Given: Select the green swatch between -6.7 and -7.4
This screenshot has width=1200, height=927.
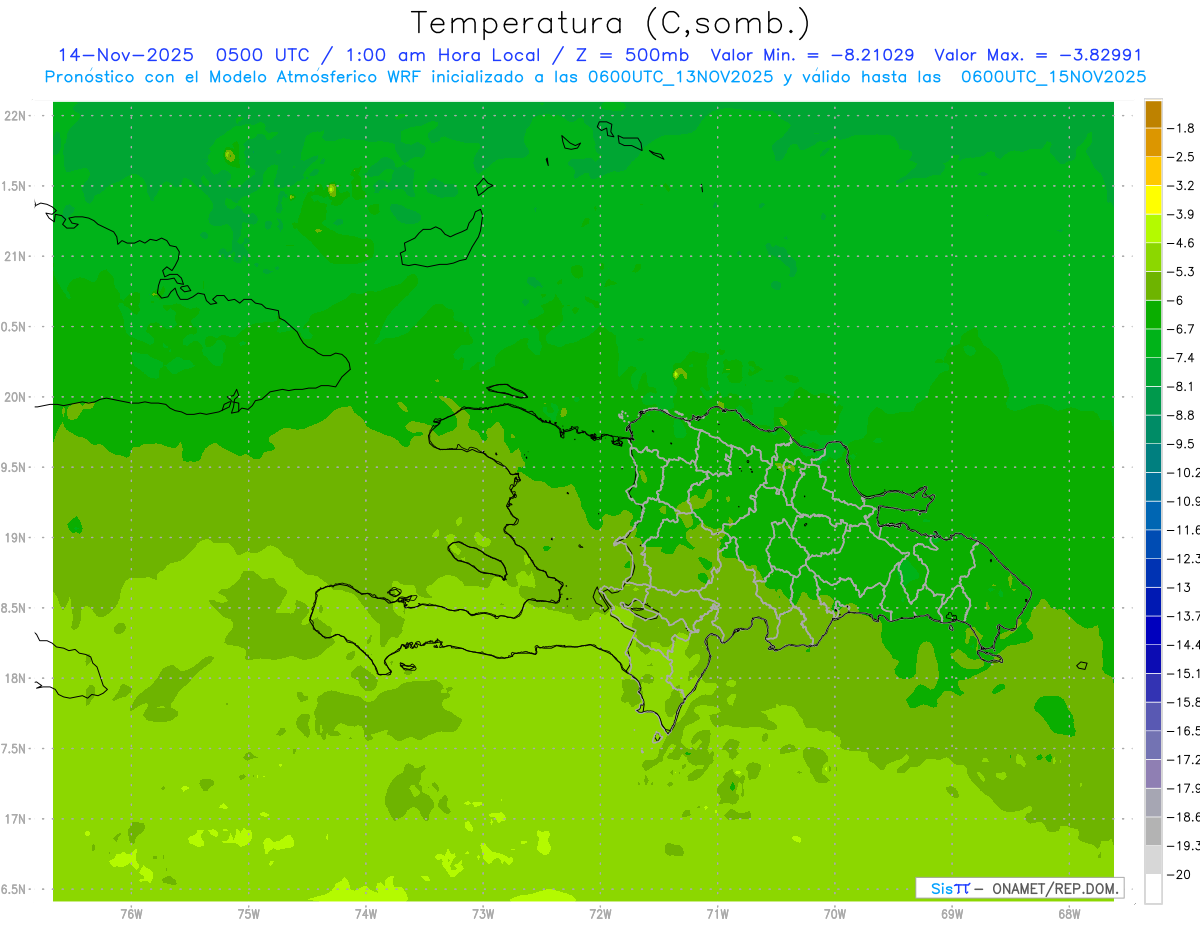Looking at the screenshot, I should [1153, 343].
